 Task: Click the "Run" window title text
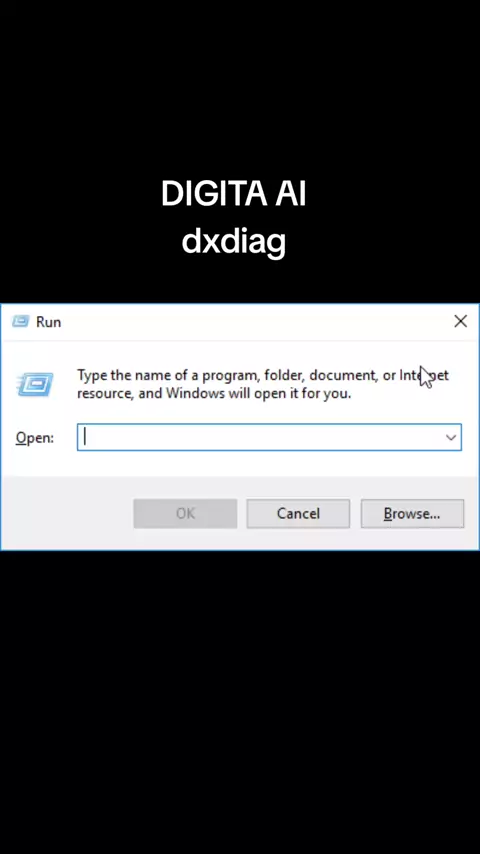(x=48, y=322)
